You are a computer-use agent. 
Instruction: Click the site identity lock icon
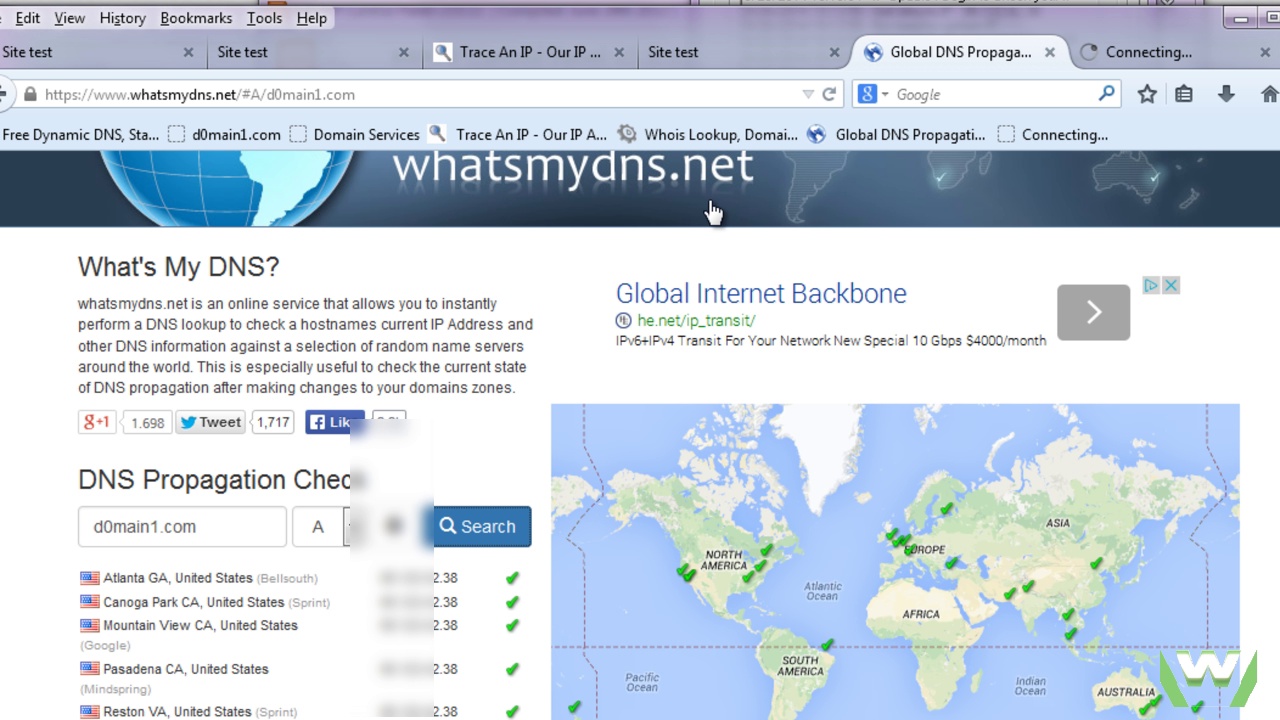coord(30,94)
